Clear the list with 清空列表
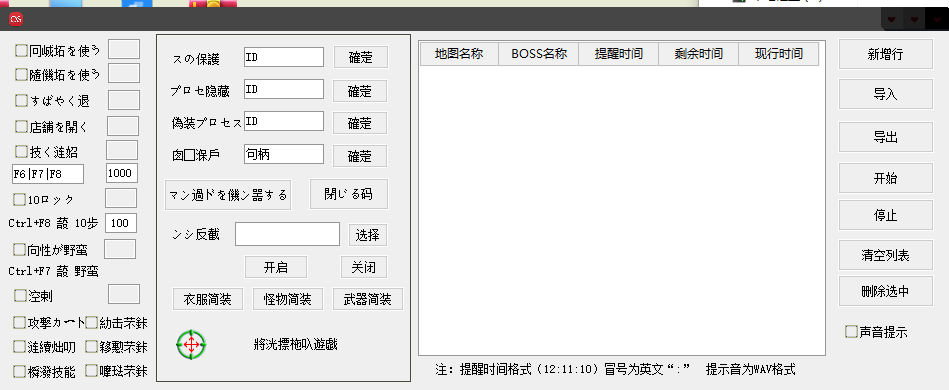The height and width of the screenshot is (390, 949). [885, 255]
